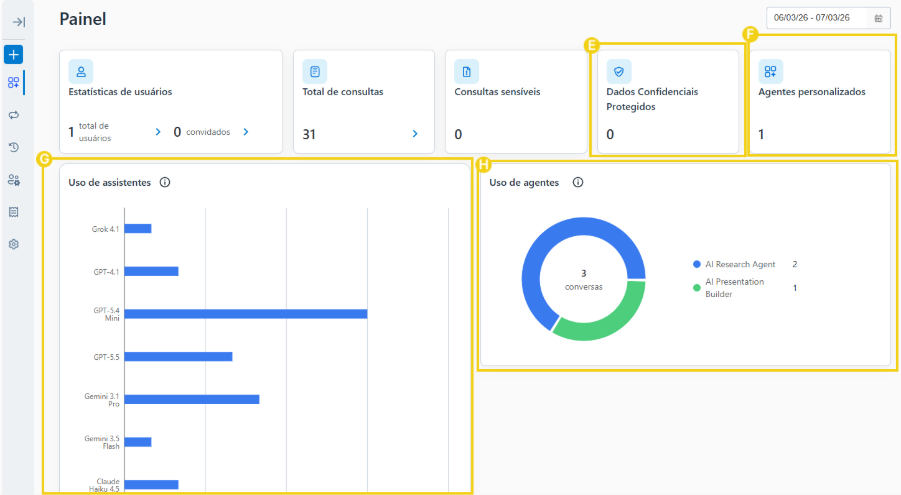Viewport: 901px width, 495px height.
Task: Click the GPT-5.4 Mini axis label
Action: tap(107, 314)
